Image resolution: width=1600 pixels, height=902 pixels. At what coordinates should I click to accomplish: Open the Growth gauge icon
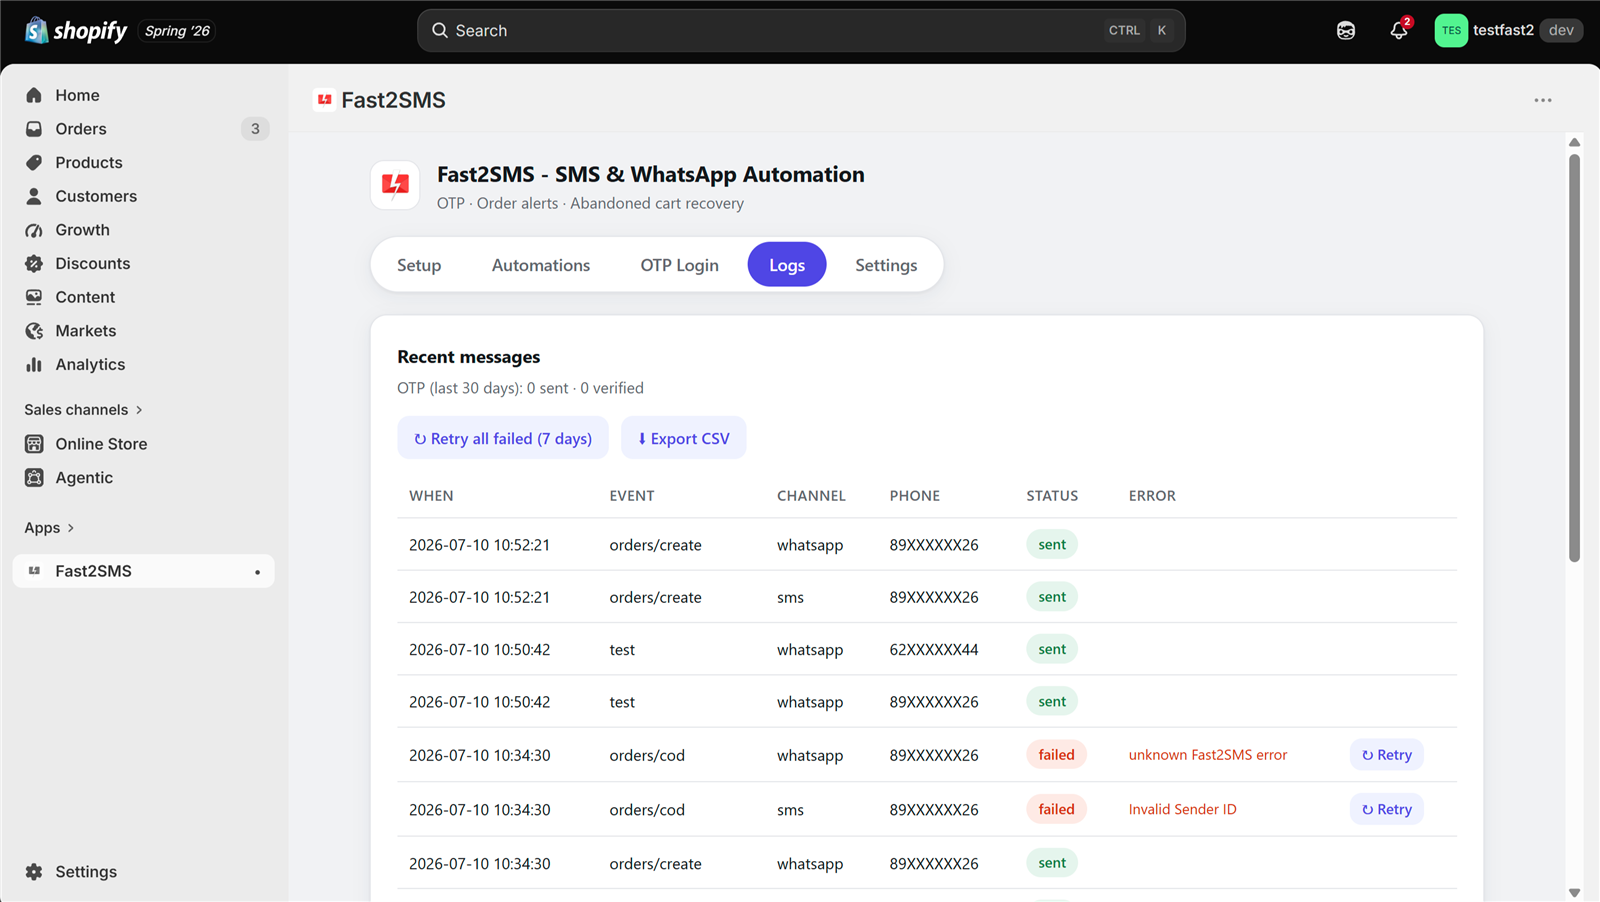point(34,230)
